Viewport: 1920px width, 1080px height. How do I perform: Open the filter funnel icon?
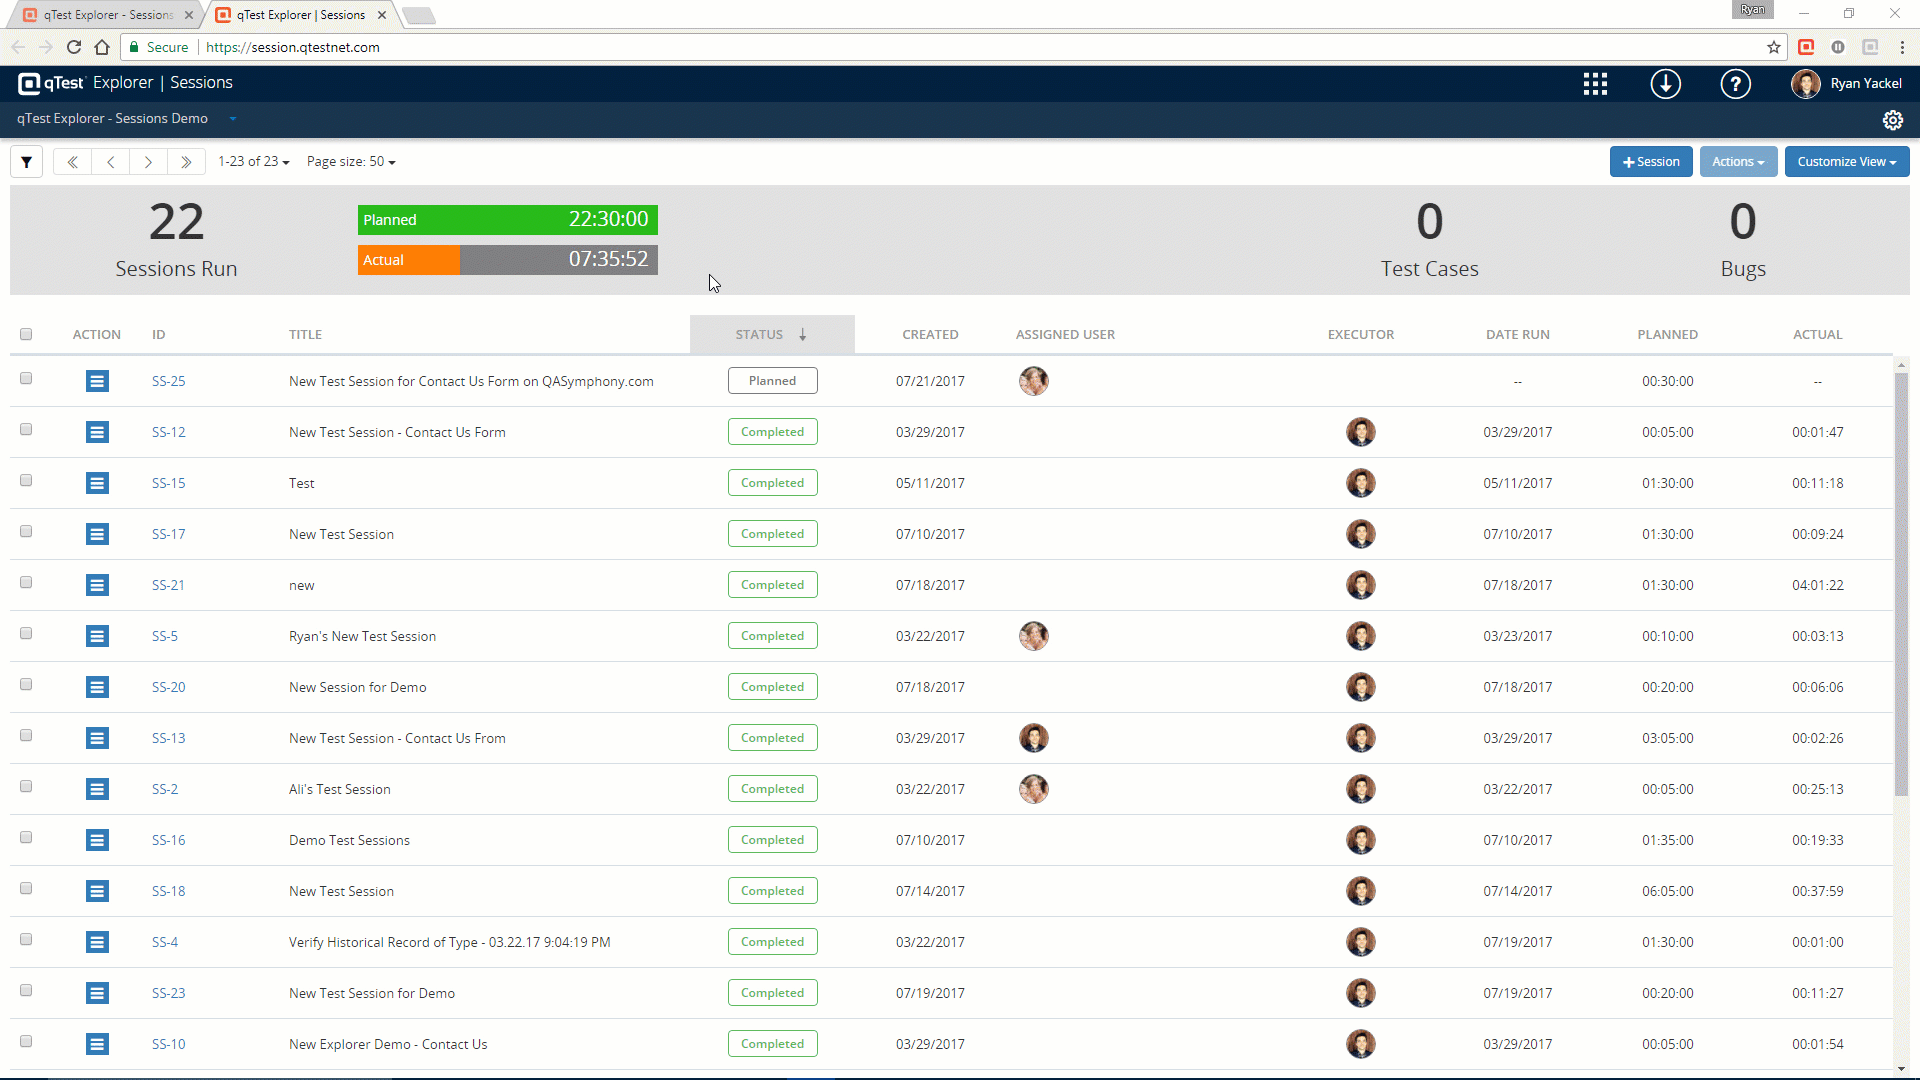pyautogui.click(x=27, y=162)
